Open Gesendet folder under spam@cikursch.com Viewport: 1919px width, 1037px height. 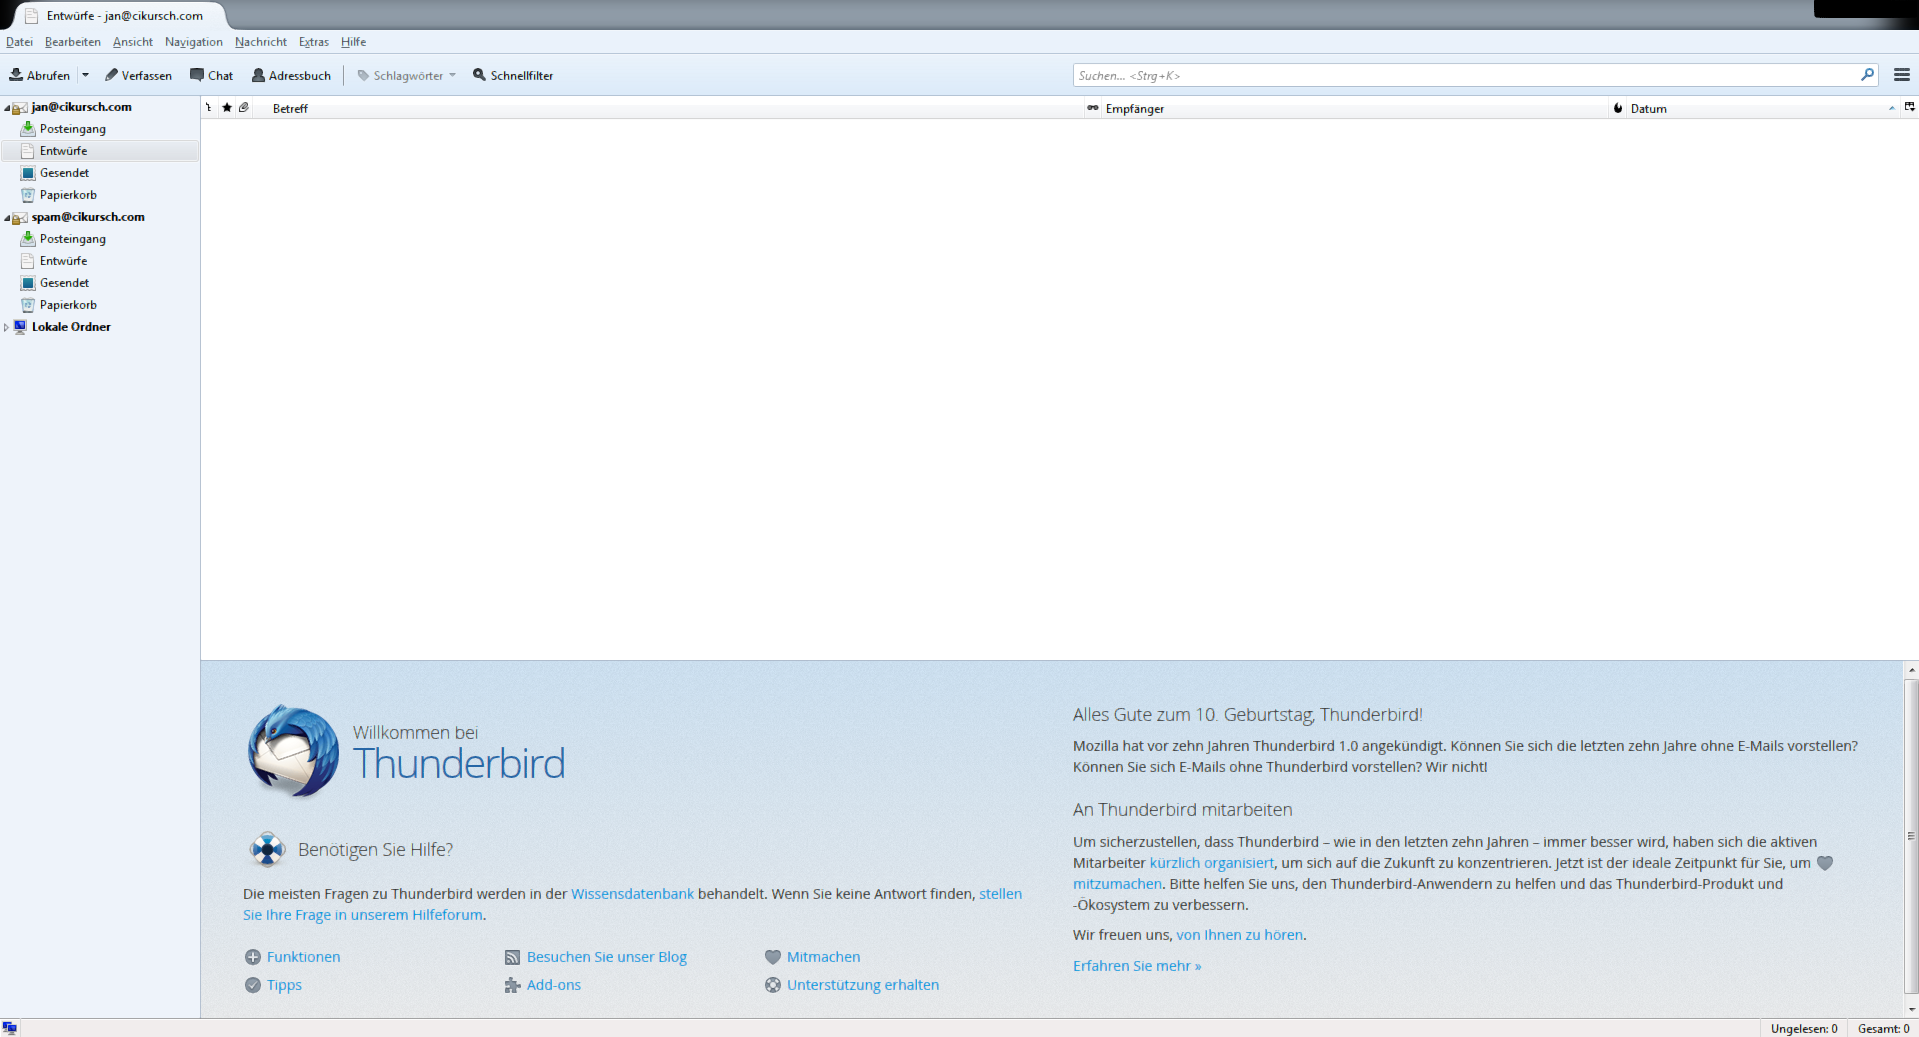tap(64, 283)
